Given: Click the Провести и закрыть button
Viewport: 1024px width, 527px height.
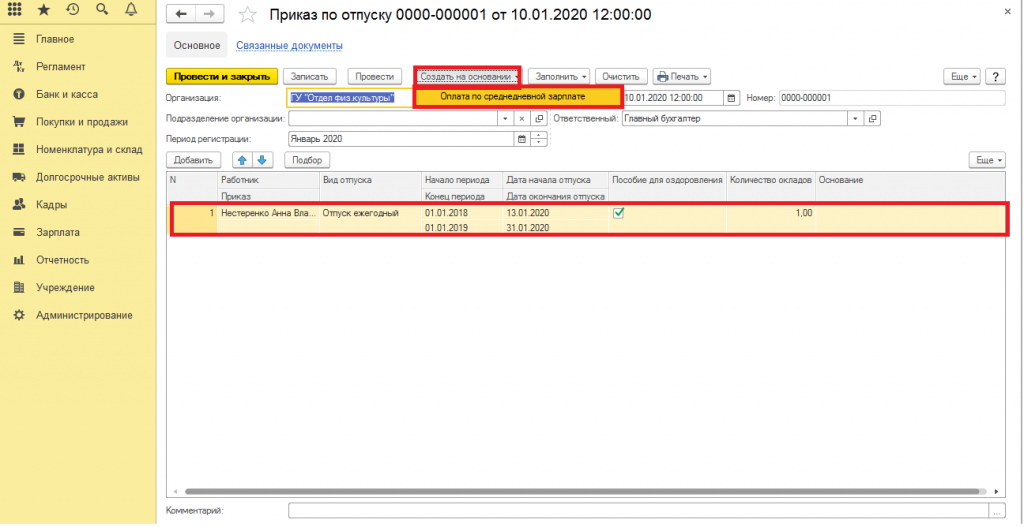Looking at the screenshot, I should coord(220,76).
